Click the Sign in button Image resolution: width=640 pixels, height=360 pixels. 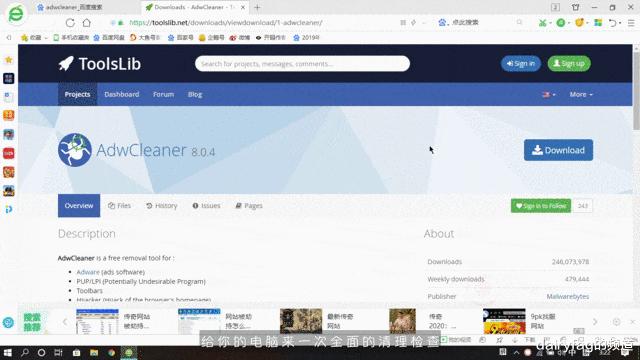pyautogui.click(x=520, y=64)
